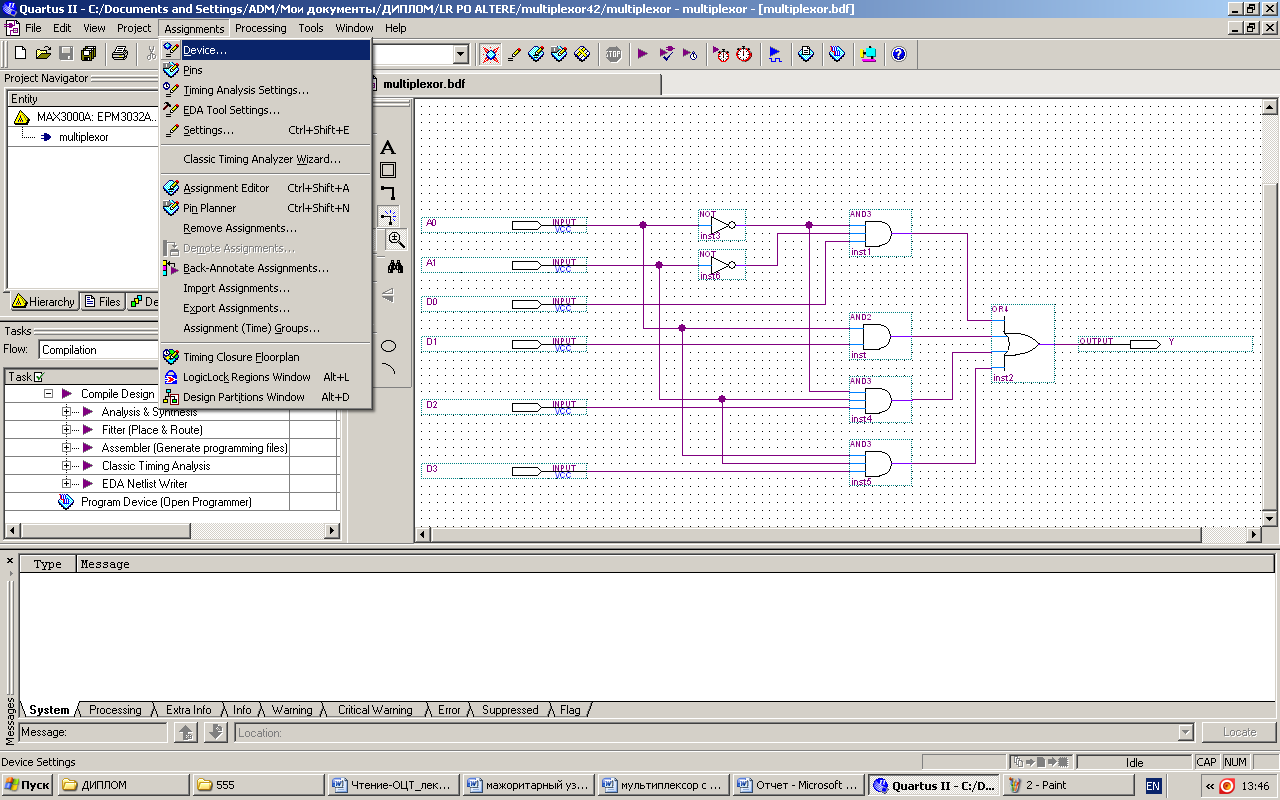
Task: Select the Oval drawing tool
Action: click(388, 346)
